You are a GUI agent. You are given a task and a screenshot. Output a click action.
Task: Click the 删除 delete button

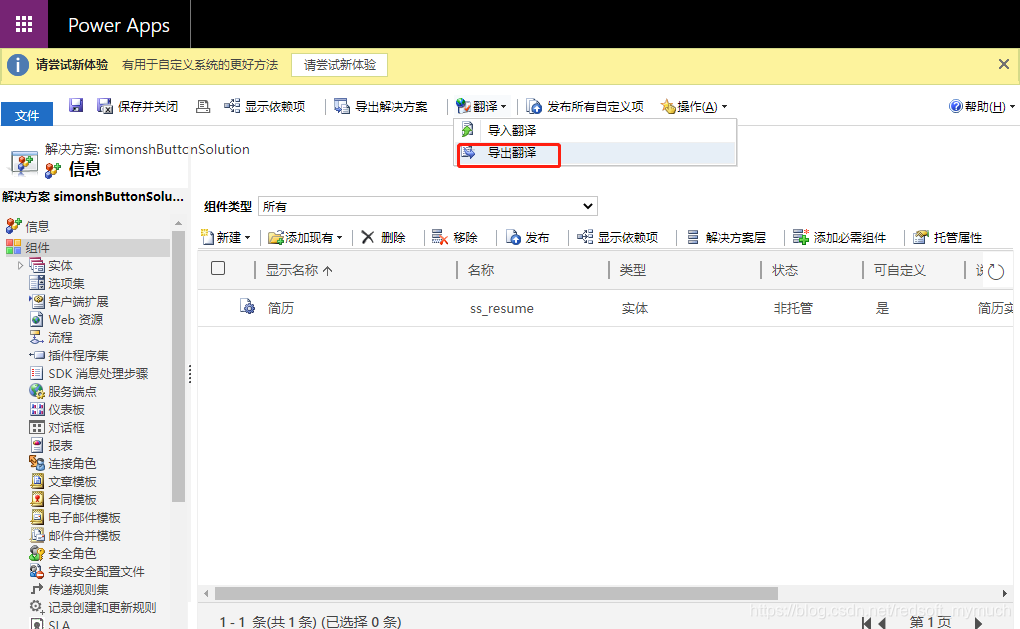coord(384,237)
